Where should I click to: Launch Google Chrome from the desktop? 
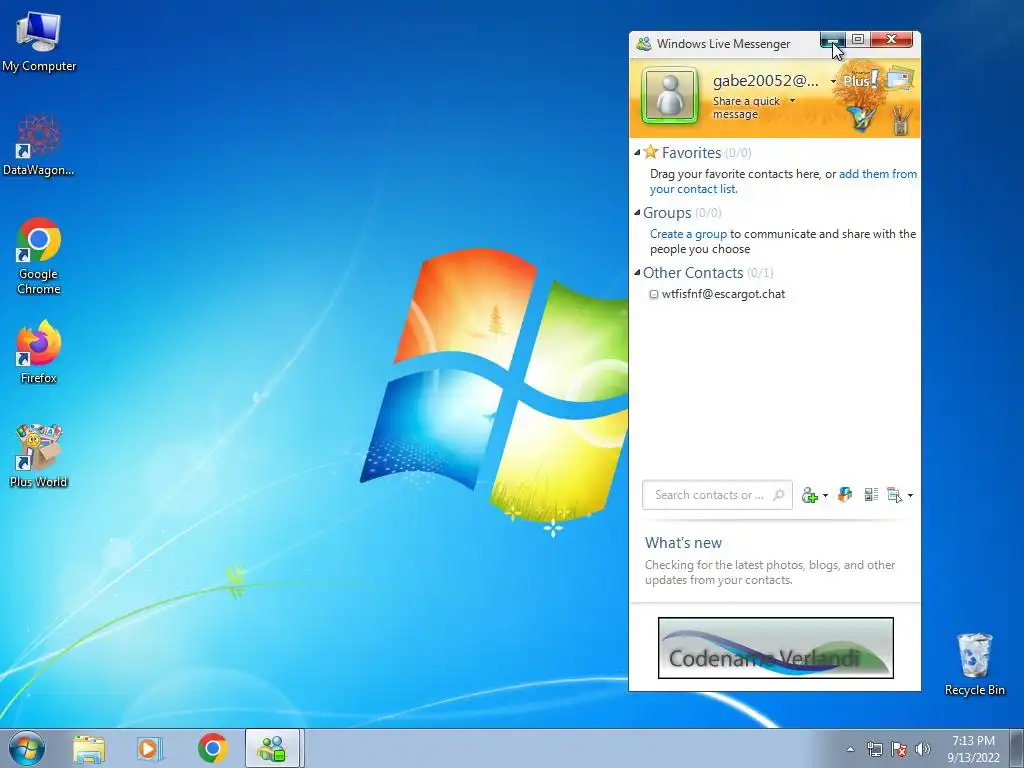click(39, 256)
